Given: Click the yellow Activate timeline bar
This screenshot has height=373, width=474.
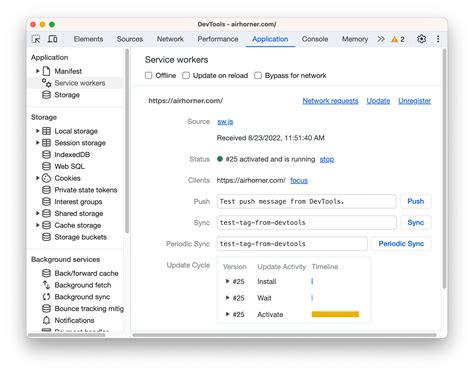Looking at the screenshot, I should pos(335,314).
